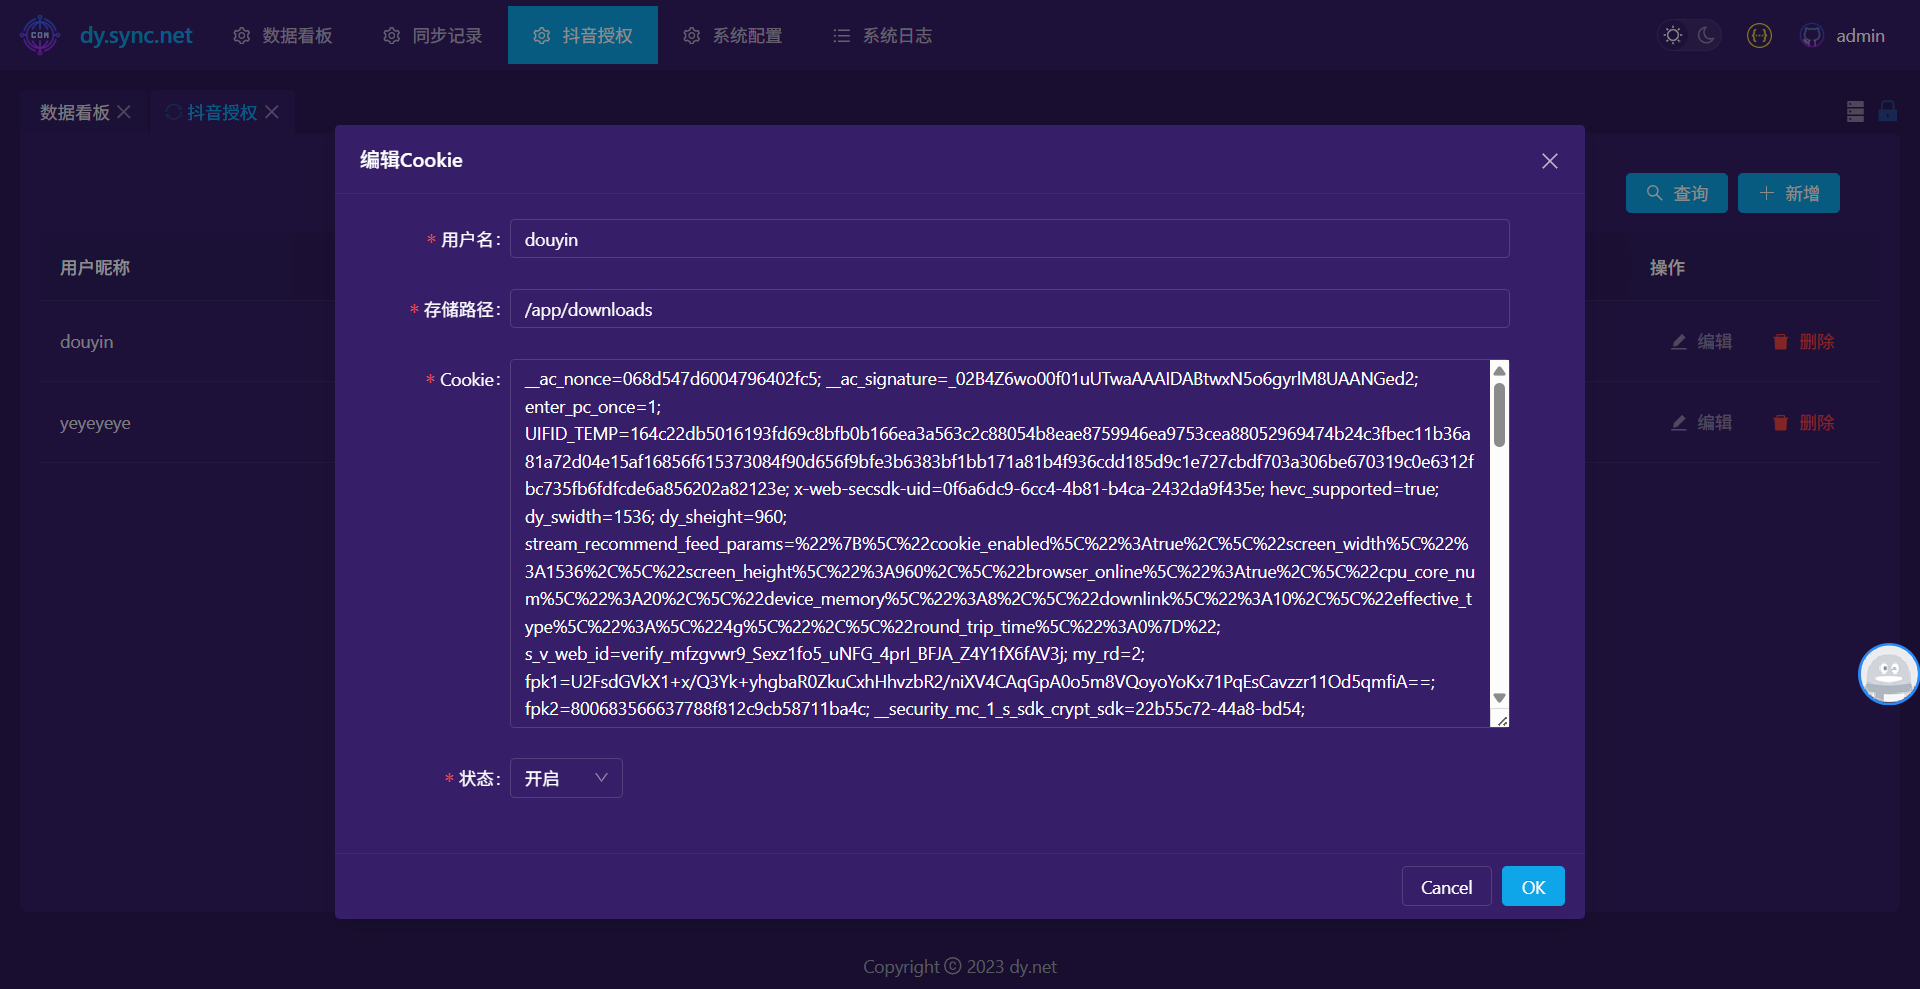
Task: Open the dy.sync.net home link
Action: tap(136, 35)
